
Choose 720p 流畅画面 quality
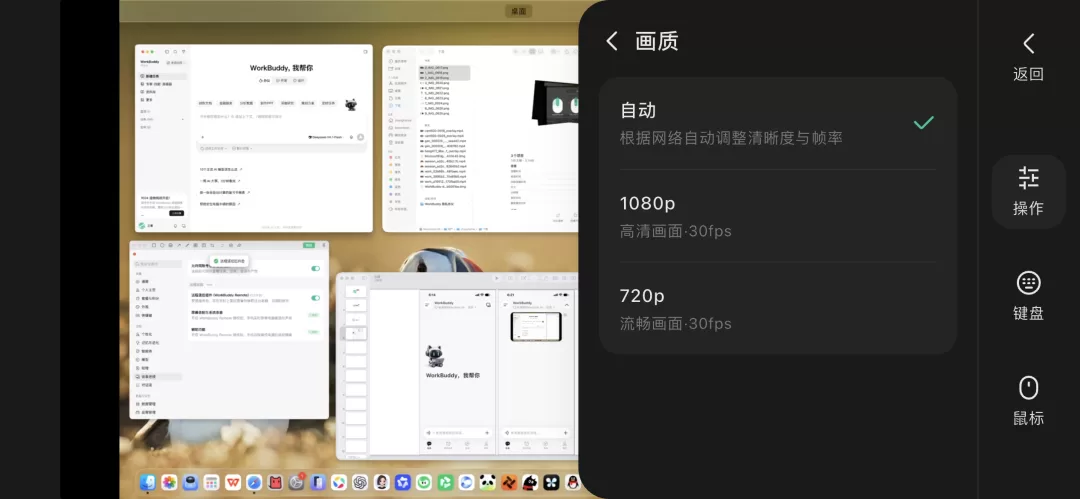pos(778,308)
